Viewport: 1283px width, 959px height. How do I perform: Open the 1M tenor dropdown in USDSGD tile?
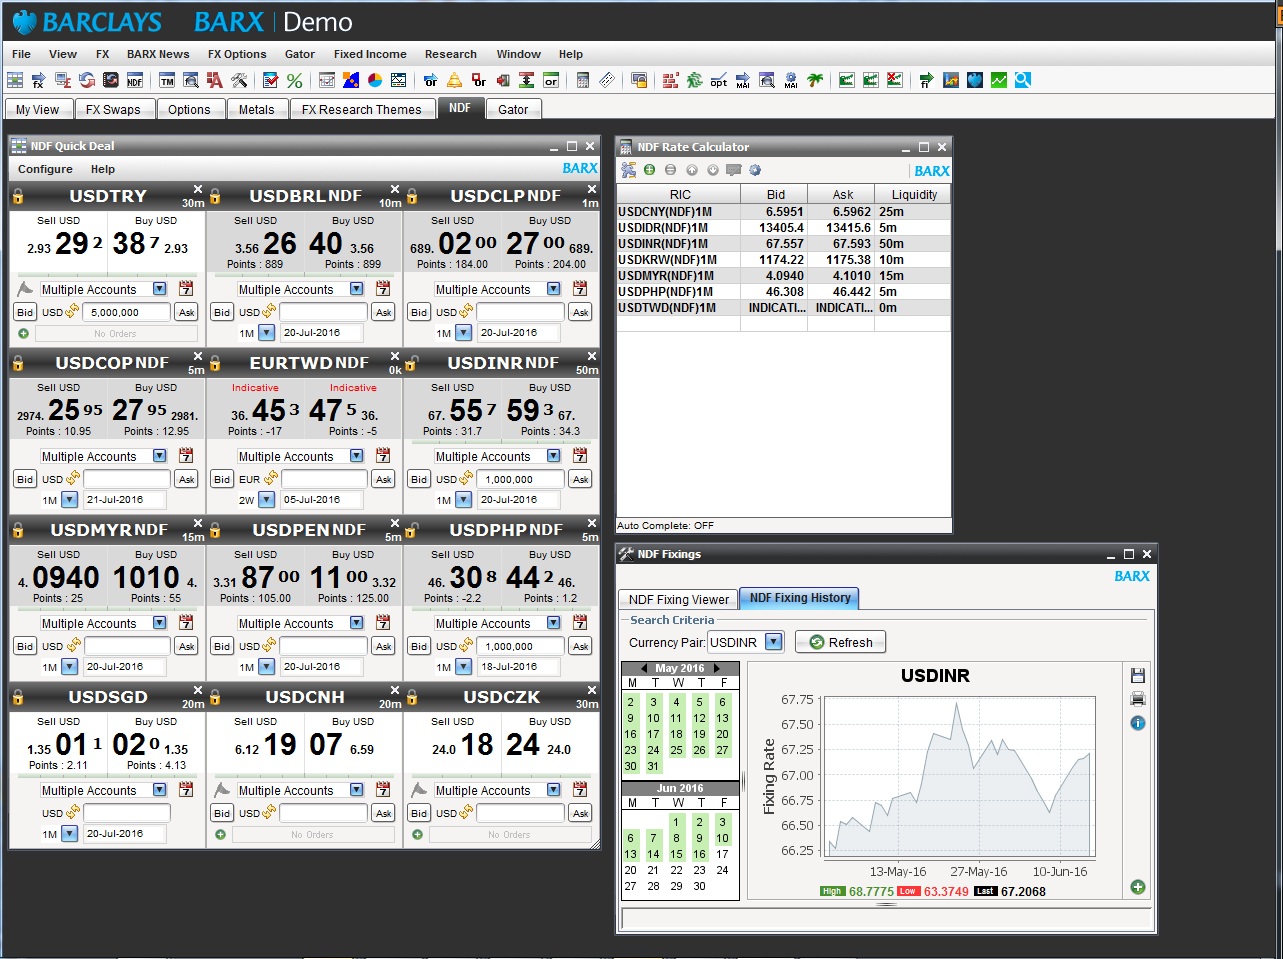(x=69, y=834)
